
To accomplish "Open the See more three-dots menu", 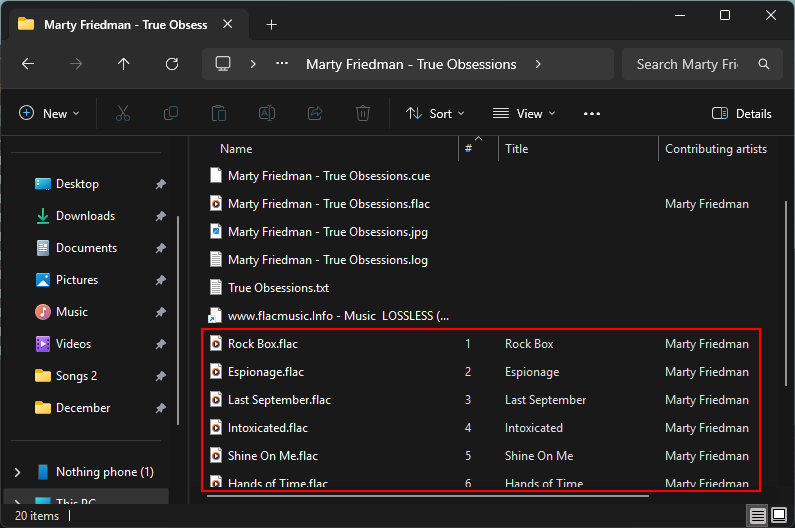I will point(592,114).
